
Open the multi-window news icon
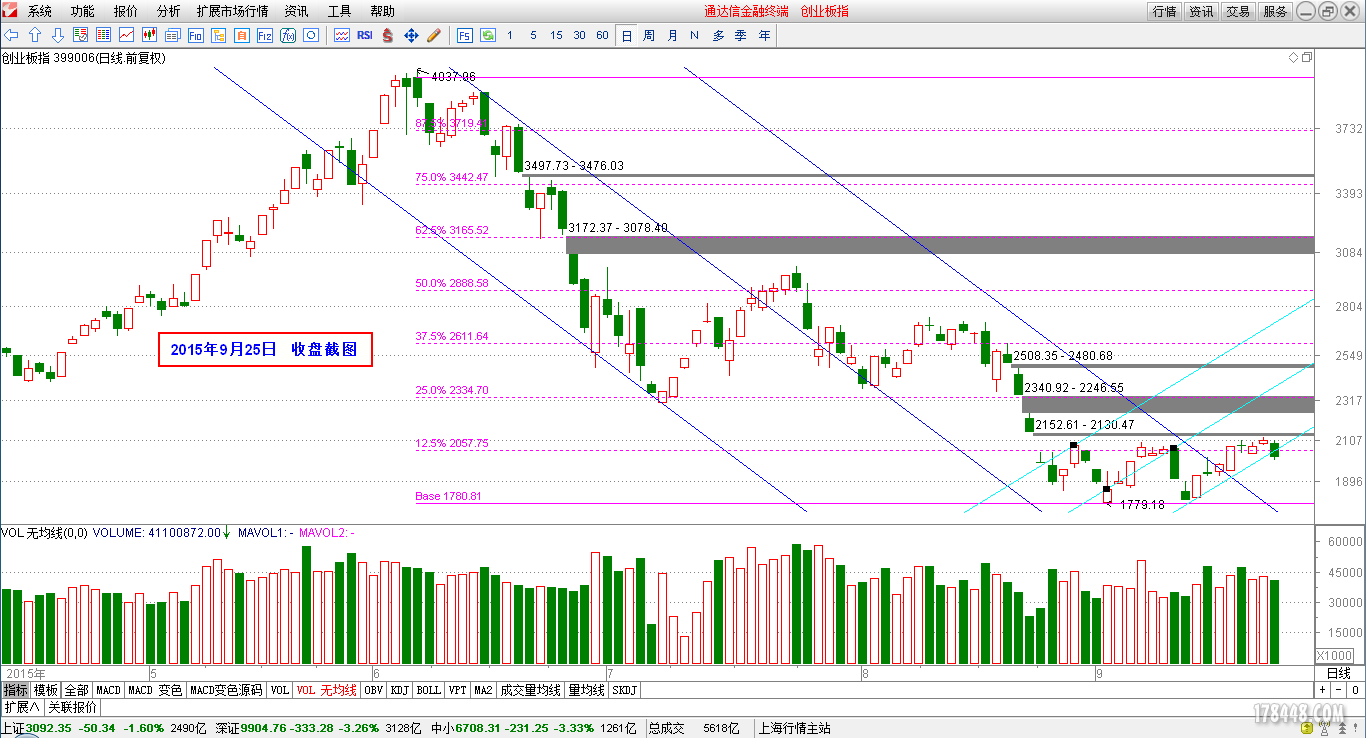(x=172, y=35)
